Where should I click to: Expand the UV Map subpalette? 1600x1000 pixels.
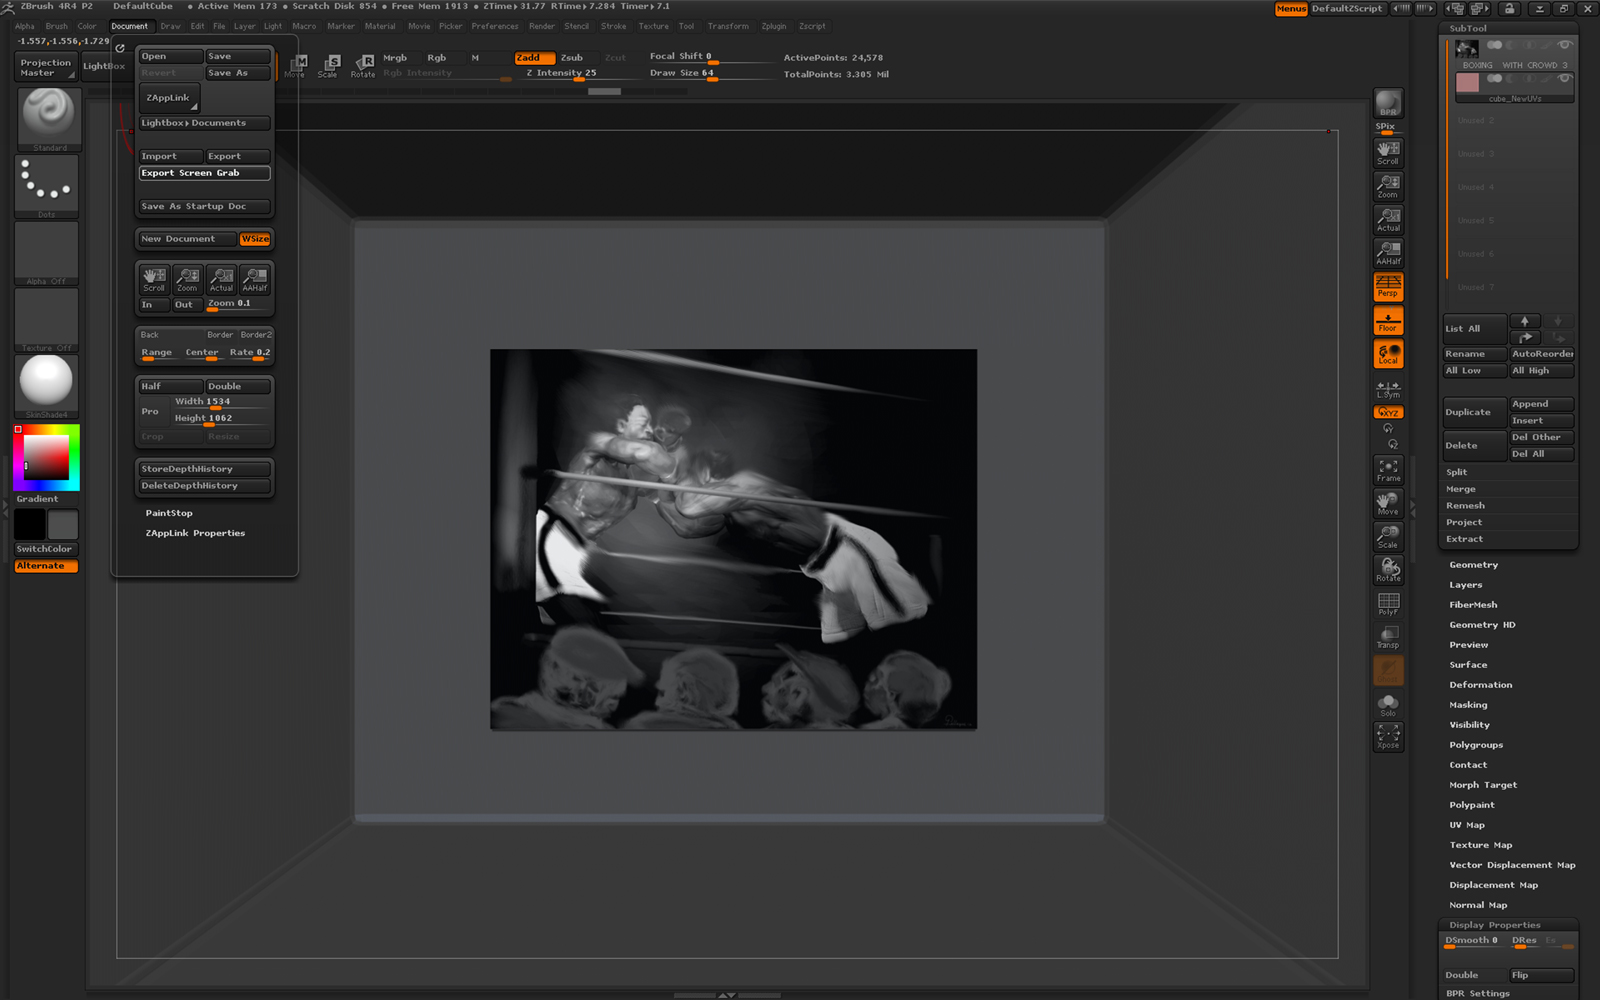[x=1467, y=825]
